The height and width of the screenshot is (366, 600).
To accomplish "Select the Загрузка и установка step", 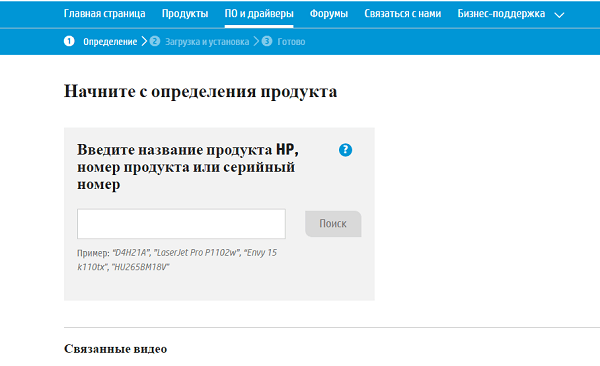I will pyautogui.click(x=207, y=42).
